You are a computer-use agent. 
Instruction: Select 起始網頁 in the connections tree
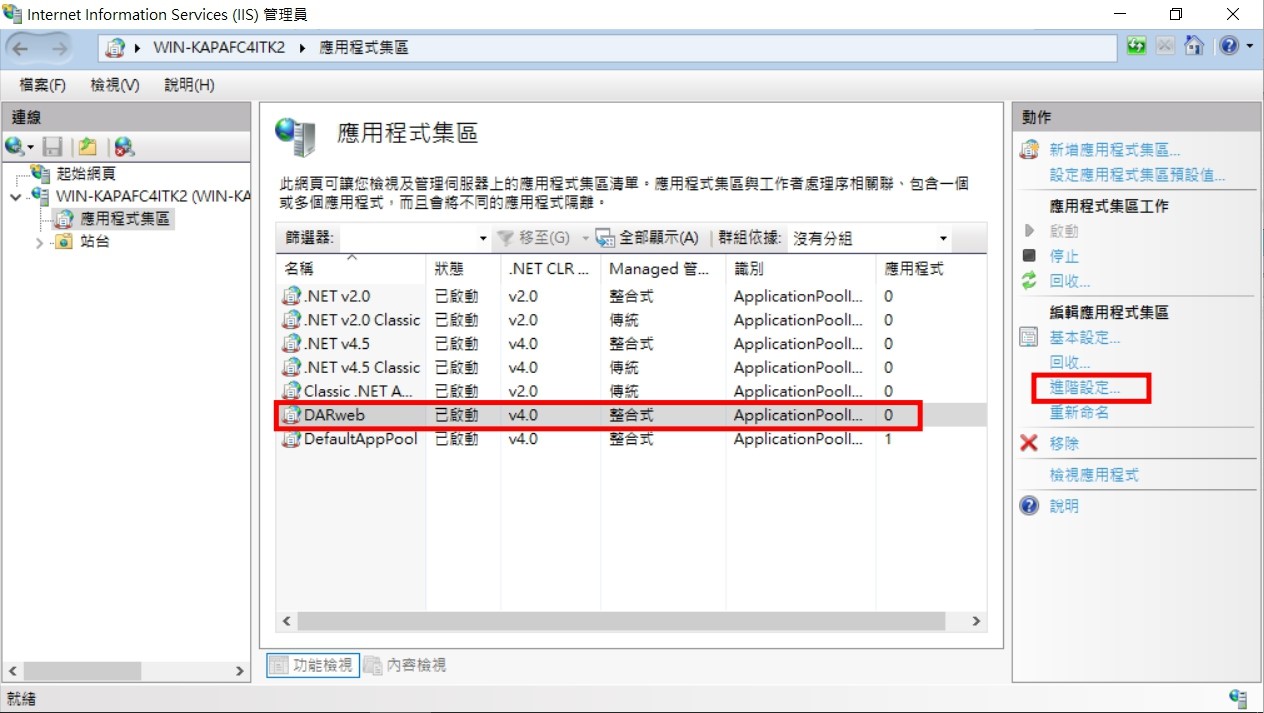point(85,174)
